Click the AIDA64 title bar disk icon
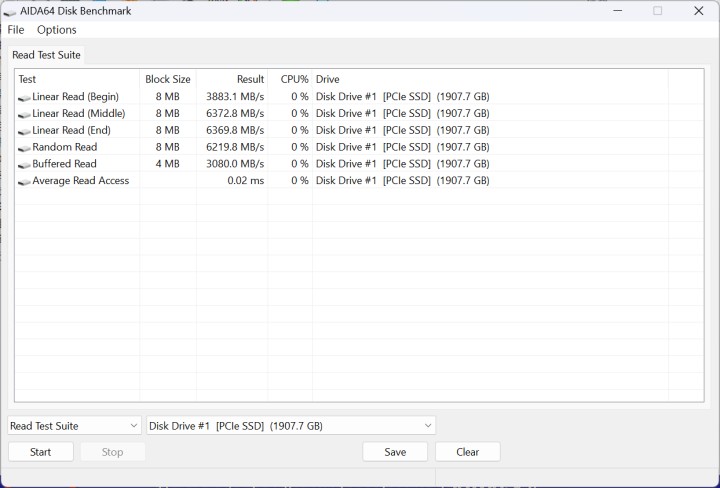This screenshot has height=488, width=720. click(x=9, y=12)
